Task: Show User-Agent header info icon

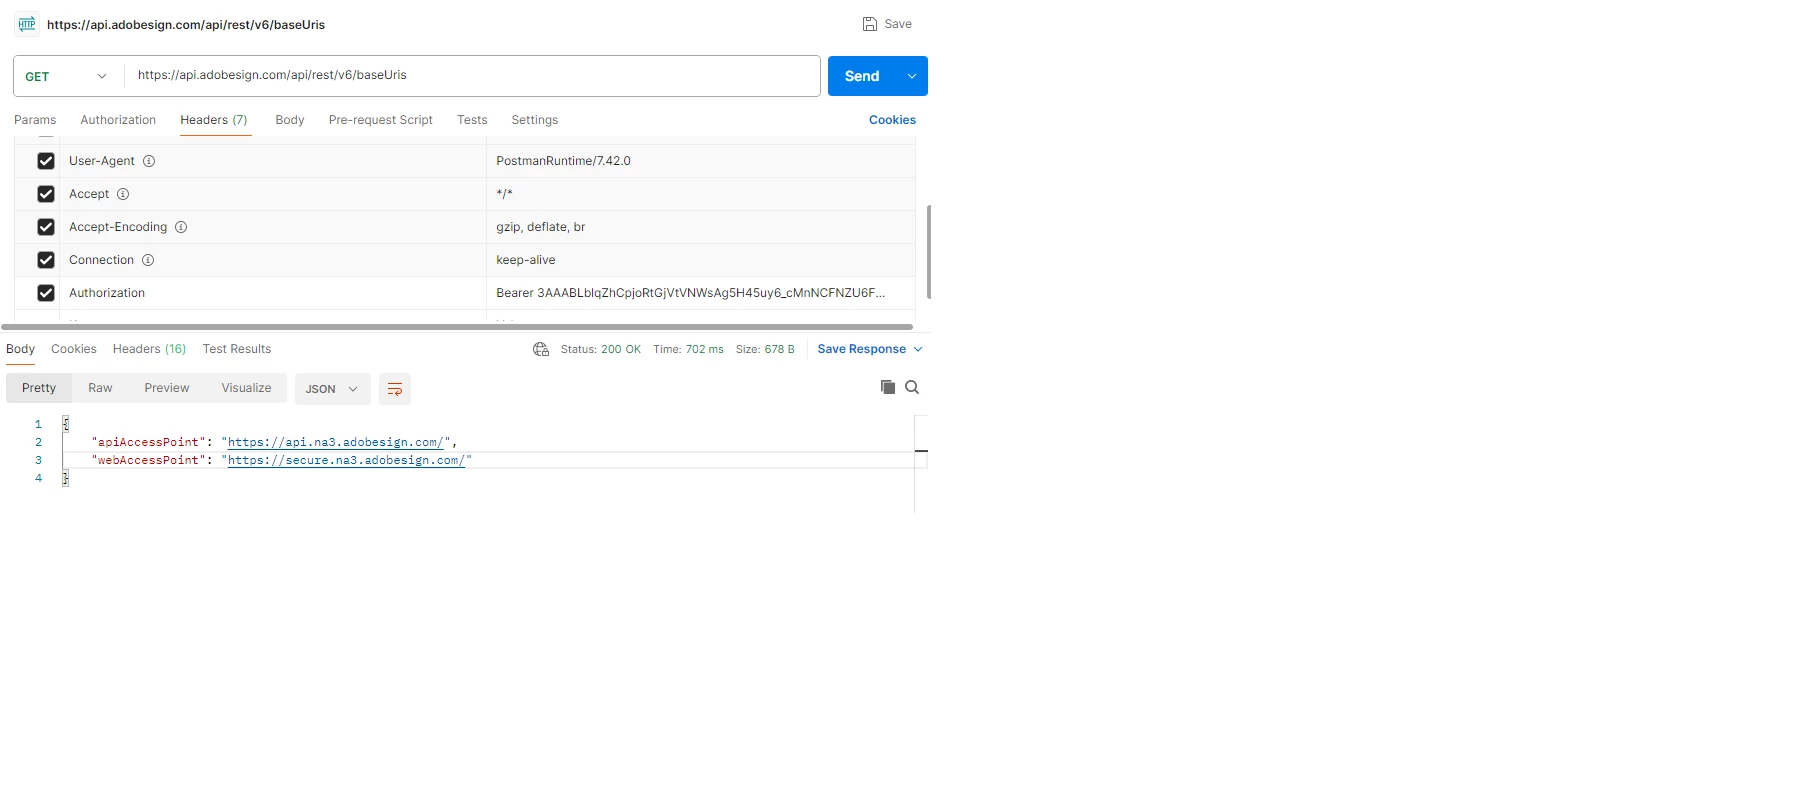Action: pos(149,161)
